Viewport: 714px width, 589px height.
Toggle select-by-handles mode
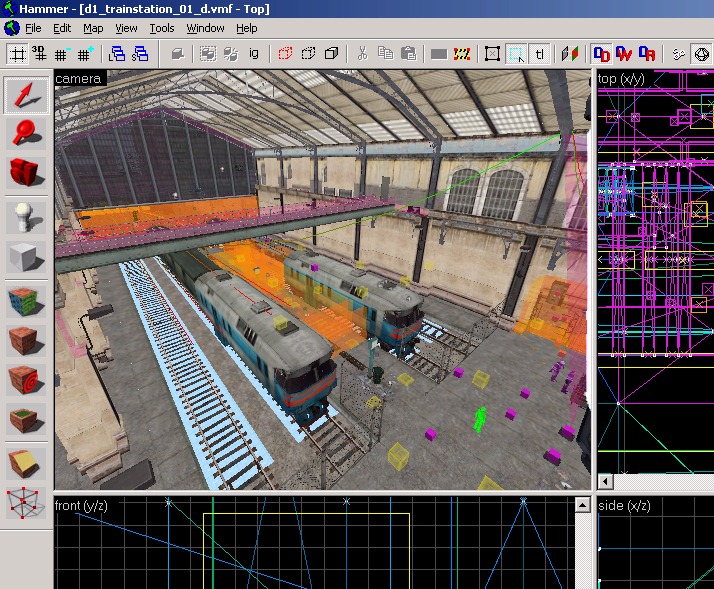click(492, 54)
